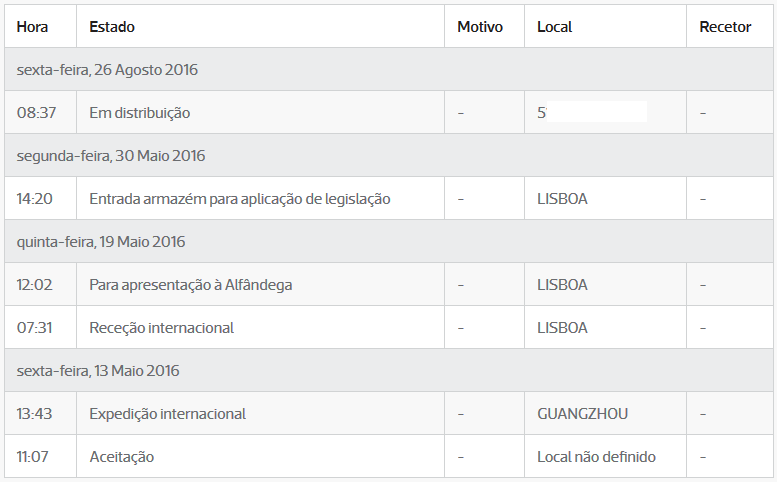The width and height of the screenshot is (777, 482).
Task: Click the Recetor column header
Action: click(x=725, y=27)
